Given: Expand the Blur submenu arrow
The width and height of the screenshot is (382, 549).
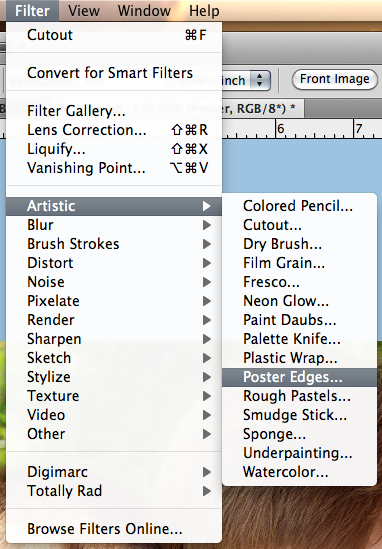Looking at the screenshot, I should pyautogui.click(x=207, y=225).
